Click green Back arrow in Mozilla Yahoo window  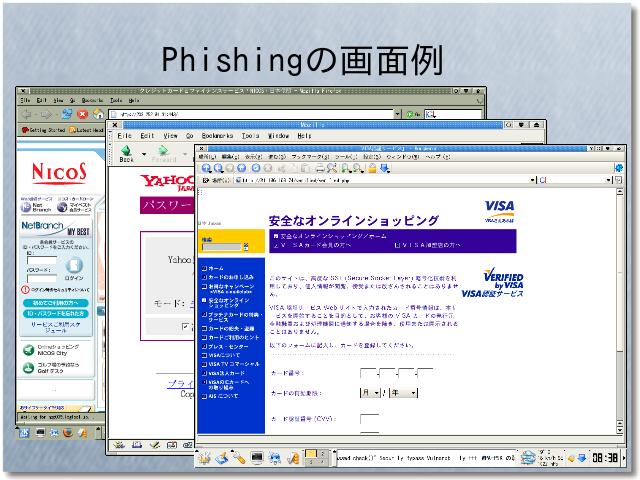(126, 151)
